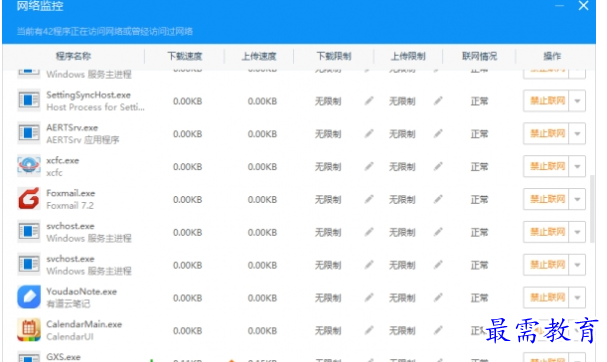The image size is (607, 362).
Task: Sort by 联网情况 column header
Action: click(x=479, y=57)
